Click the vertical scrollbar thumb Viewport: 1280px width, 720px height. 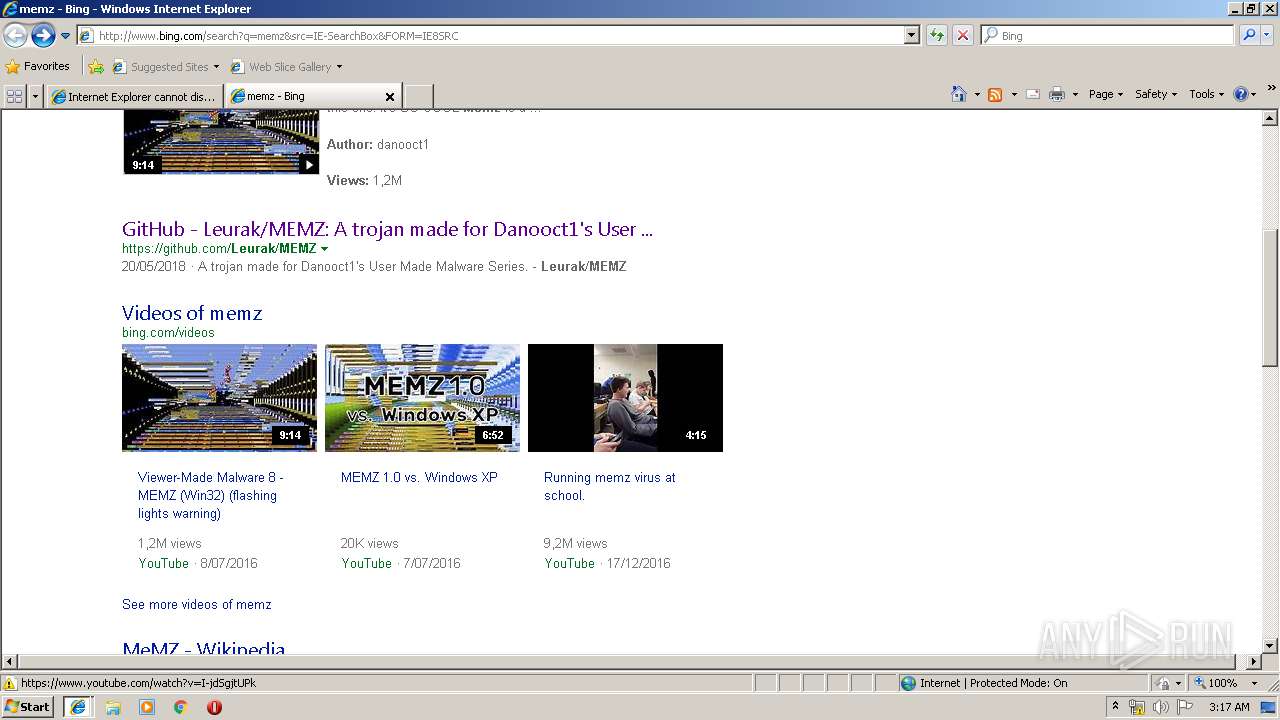click(x=1270, y=298)
